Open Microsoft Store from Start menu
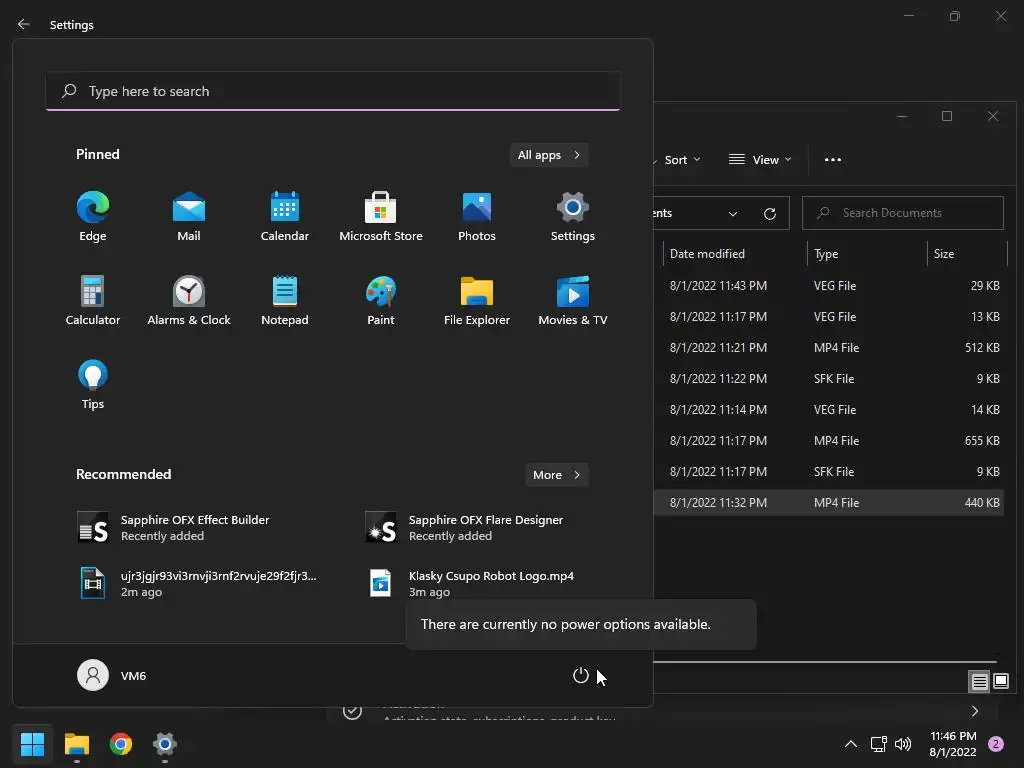 [381, 217]
